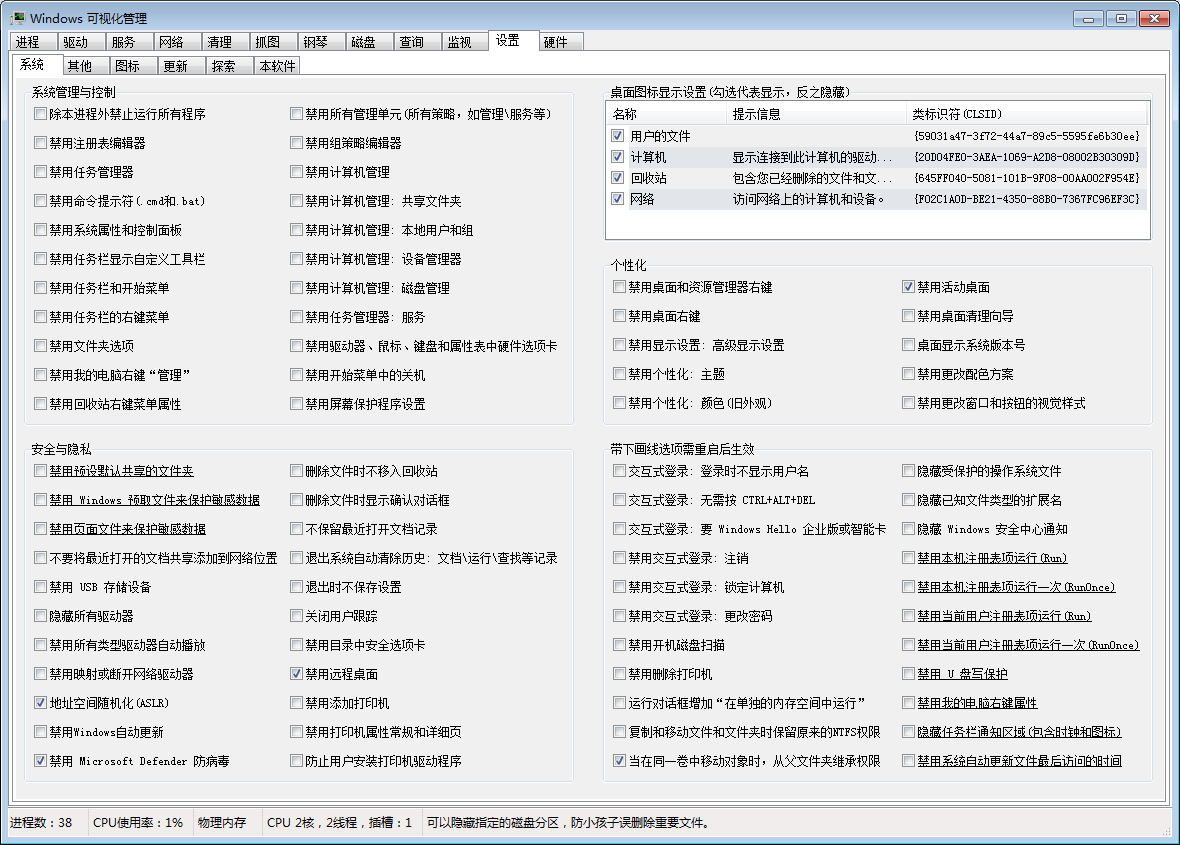Disable the 禁用活动桌面 checkbox
This screenshot has height=845, width=1180.
(x=909, y=287)
